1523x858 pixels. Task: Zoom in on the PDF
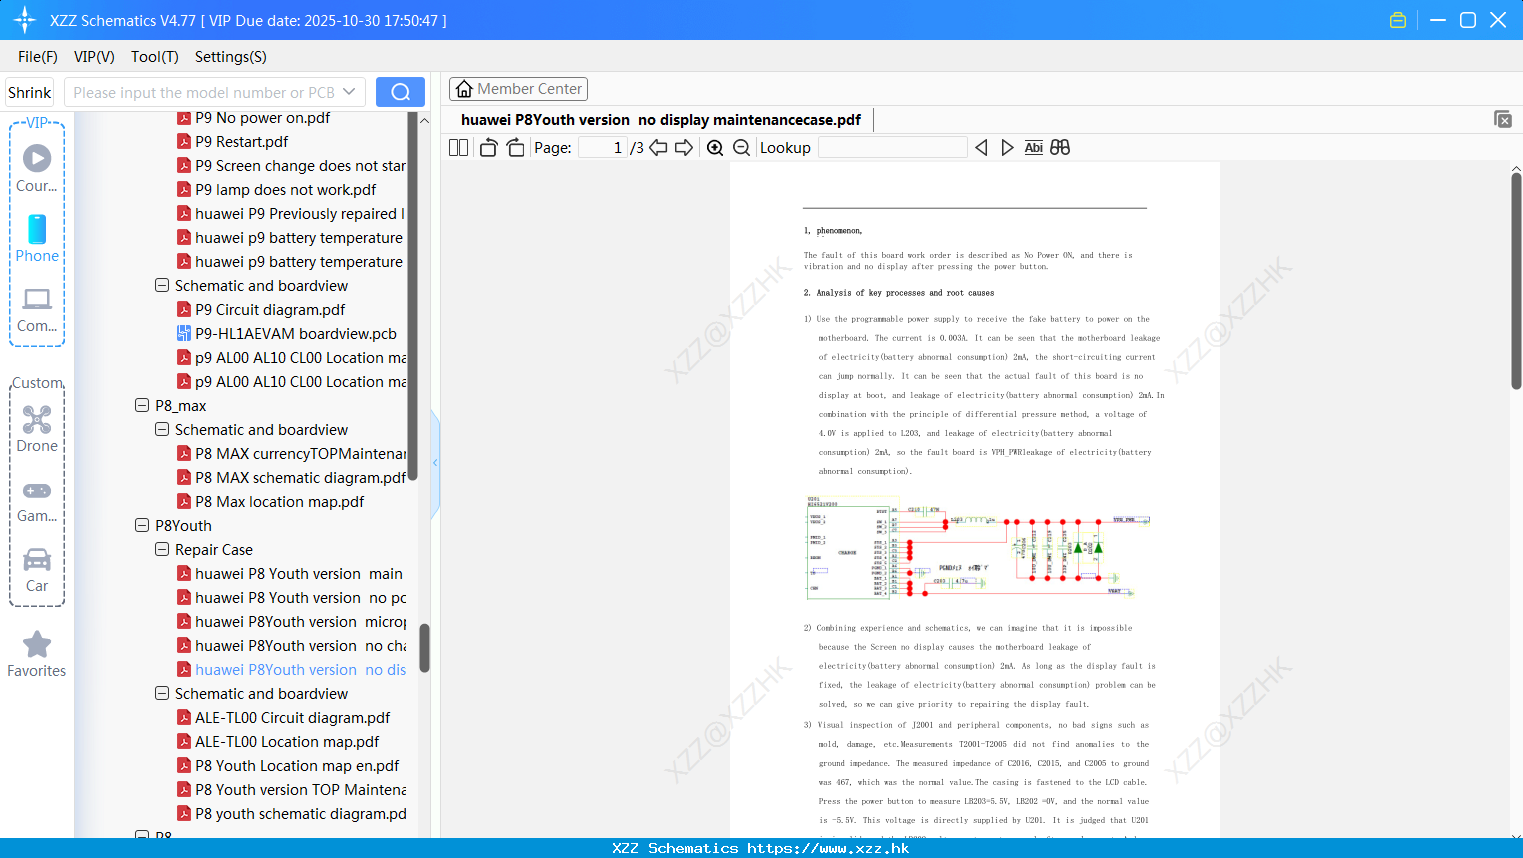click(x=715, y=148)
